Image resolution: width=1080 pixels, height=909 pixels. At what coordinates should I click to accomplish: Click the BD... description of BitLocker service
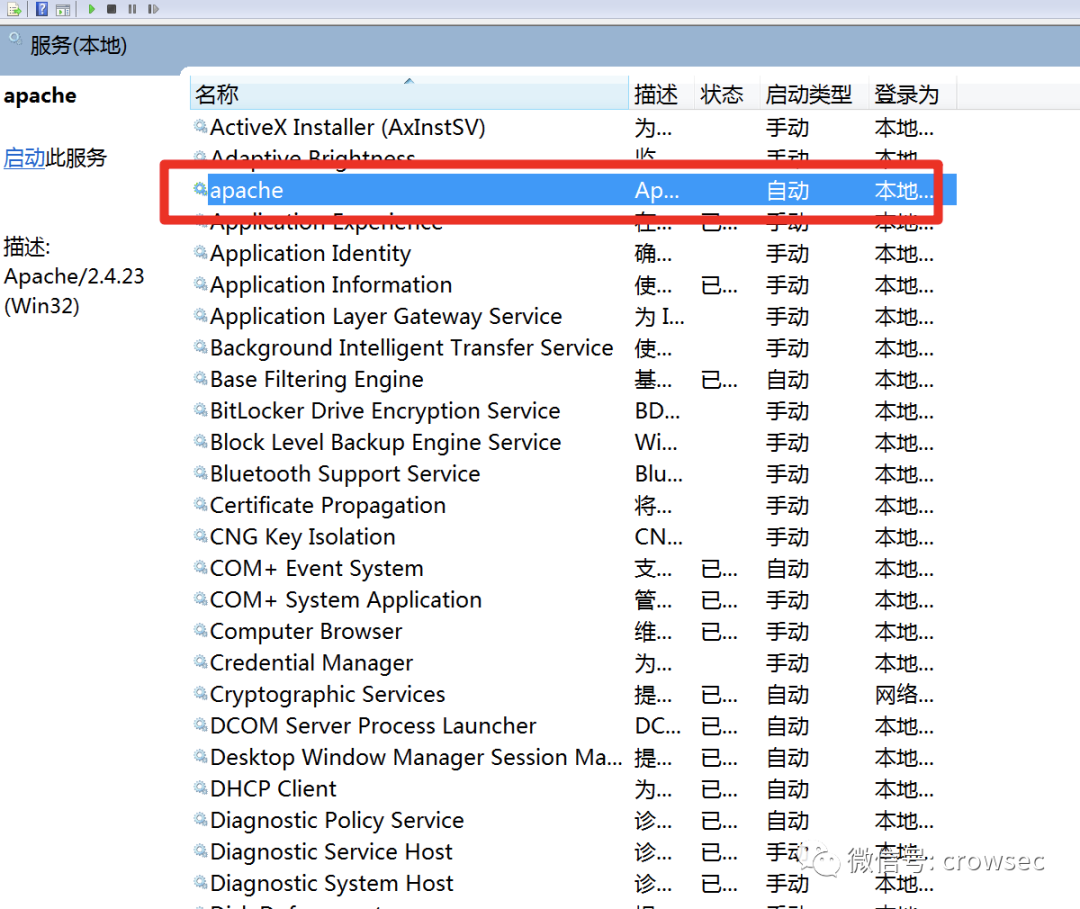click(657, 411)
